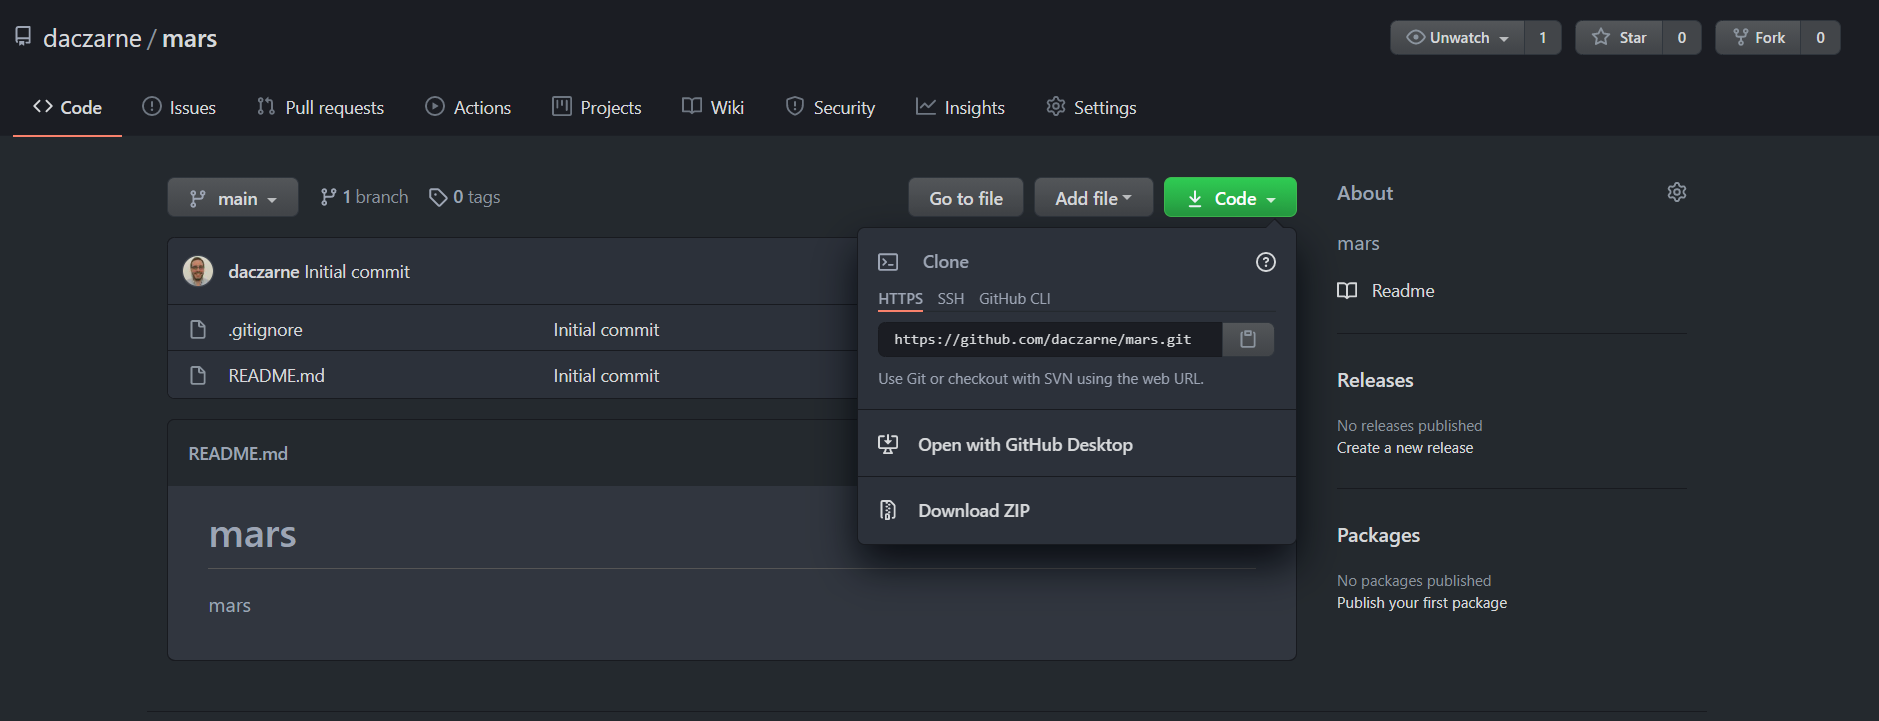
Task: Open the Unwatch notifications dropdown
Action: pyautogui.click(x=1458, y=38)
